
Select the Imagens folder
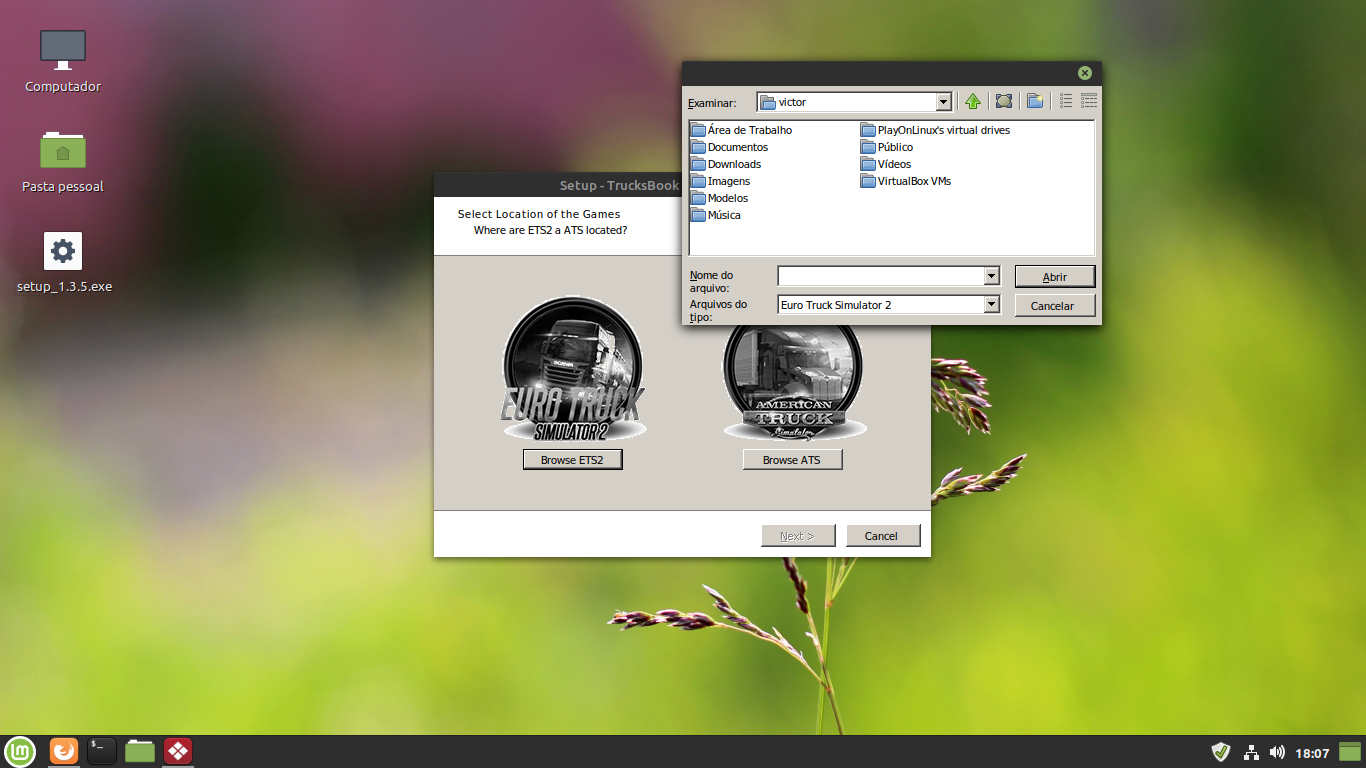(720, 181)
